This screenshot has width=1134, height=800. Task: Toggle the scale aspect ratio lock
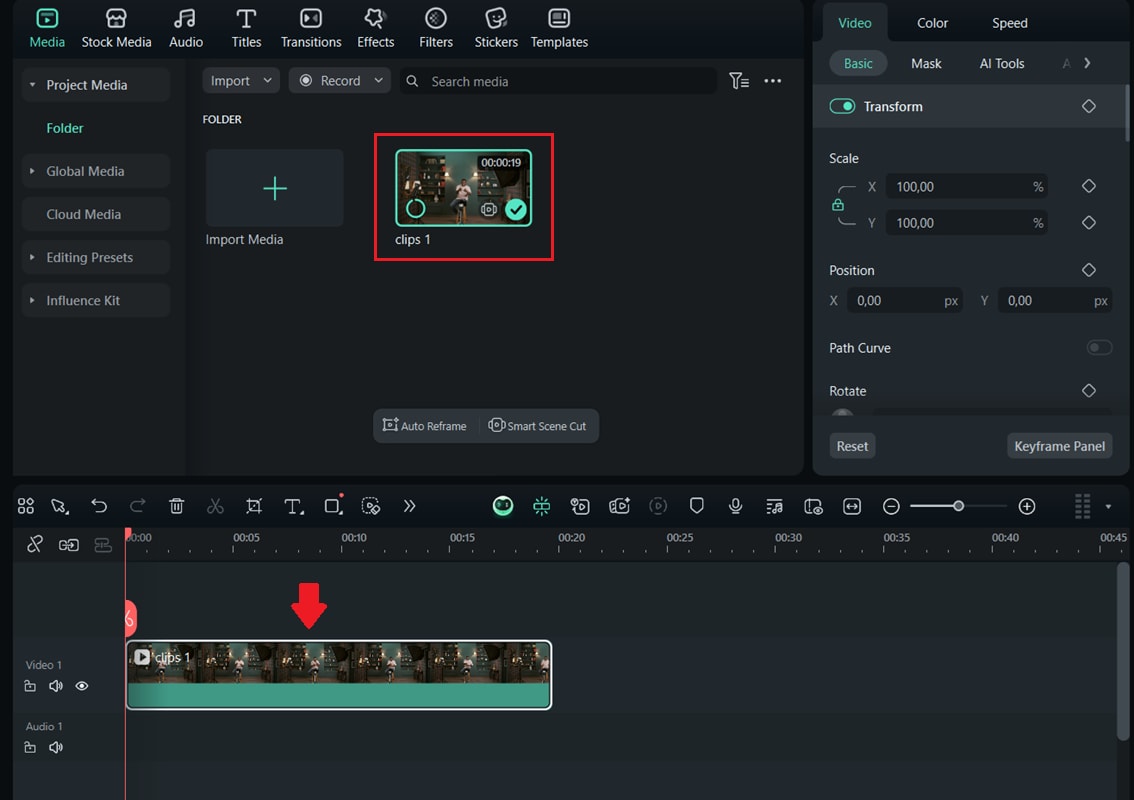[x=837, y=205]
